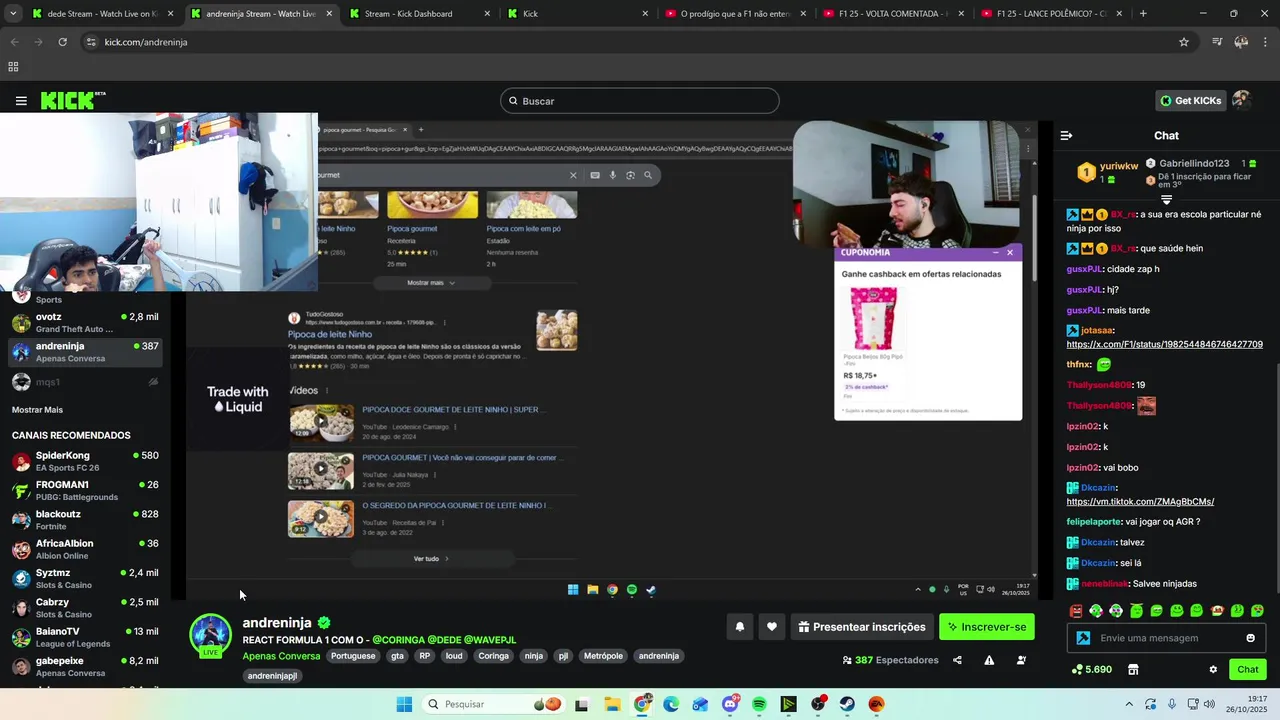Click the Apenas Conversa category link
Viewport: 1280px width, 720px height.
pyautogui.click(x=281, y=656)
